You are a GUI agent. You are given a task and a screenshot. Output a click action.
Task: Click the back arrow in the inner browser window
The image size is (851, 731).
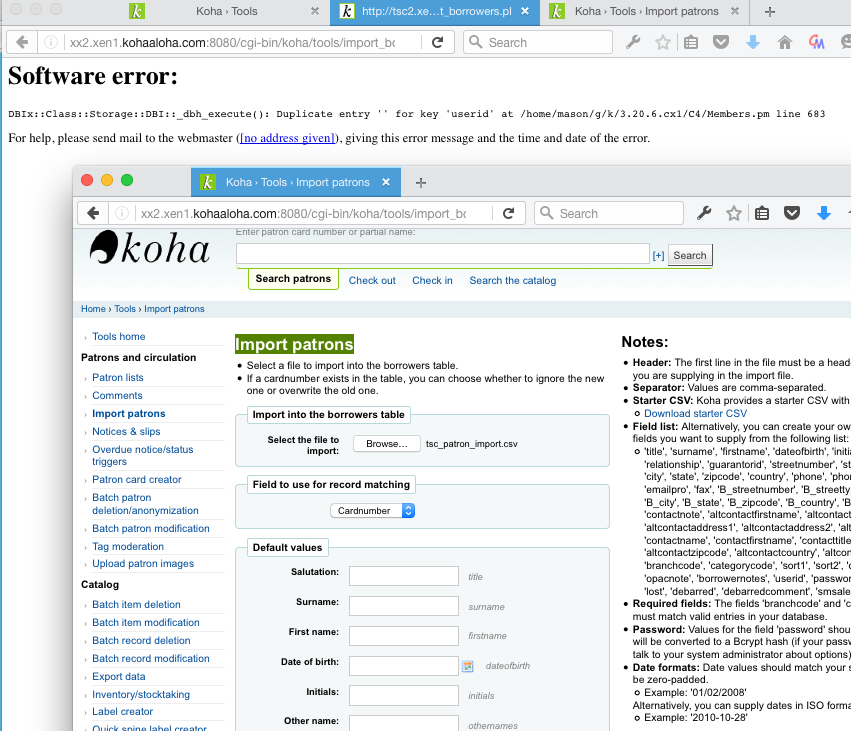[93, 213]
